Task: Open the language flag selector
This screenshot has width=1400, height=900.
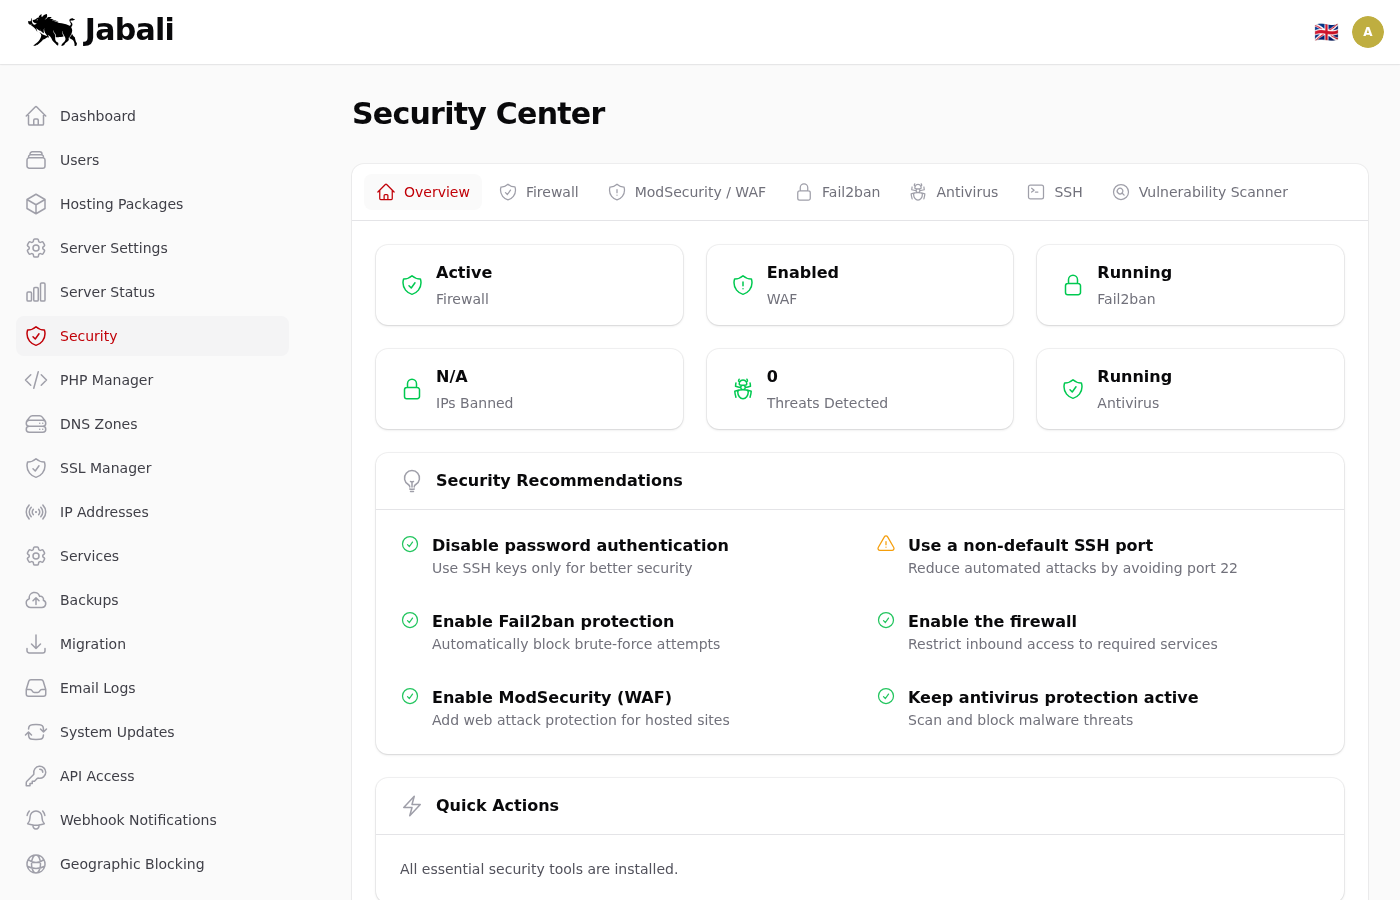Action: [x=1326, y=32]
